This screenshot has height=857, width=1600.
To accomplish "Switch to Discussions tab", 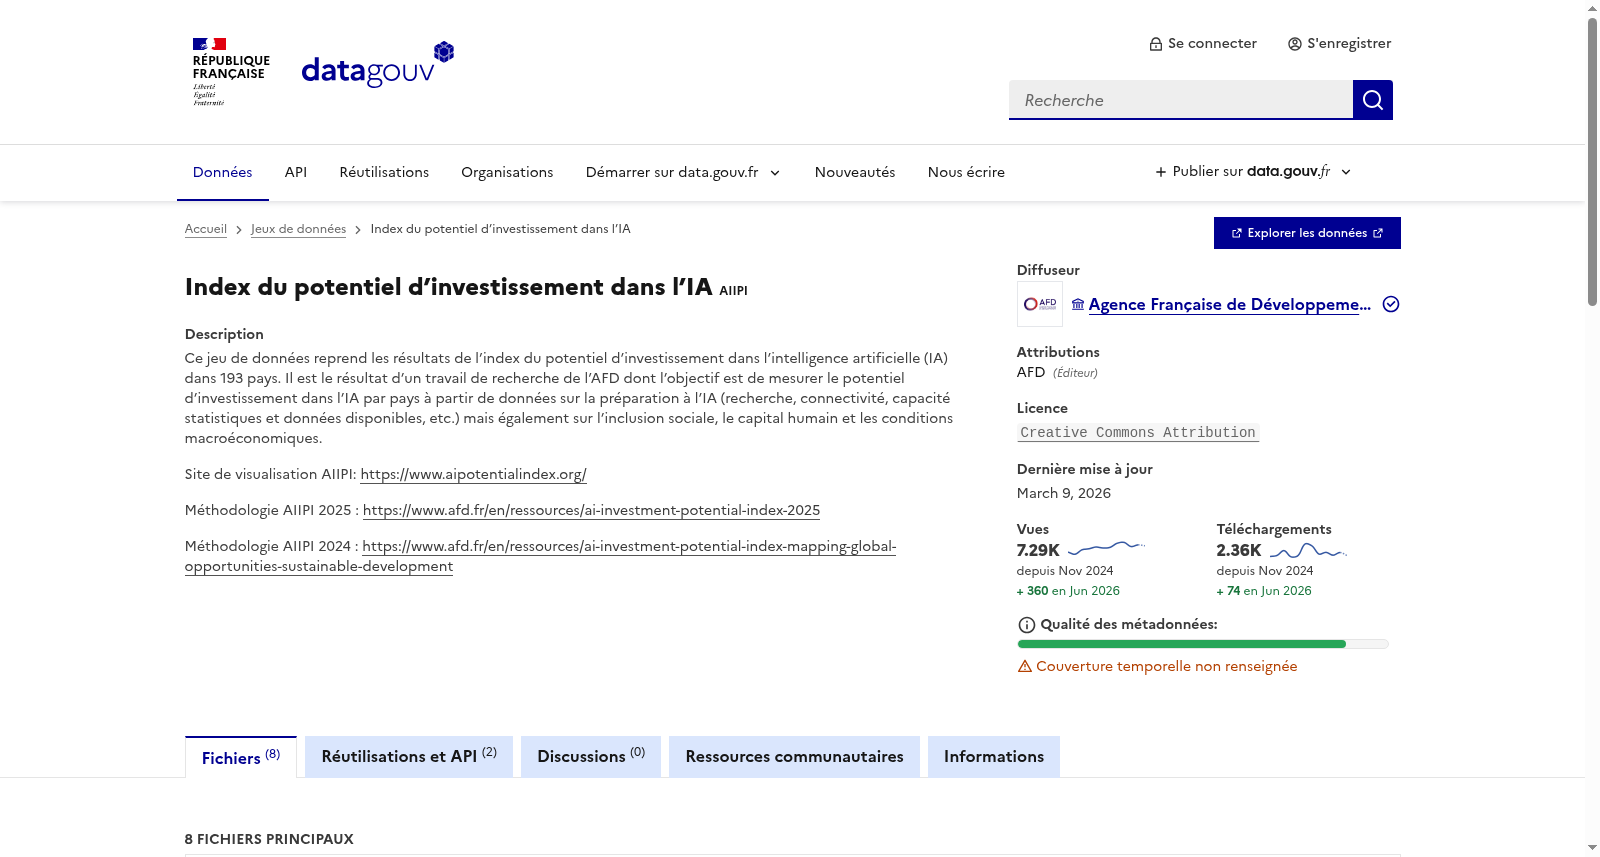I will pyautogui.click(x=591, y=757).
